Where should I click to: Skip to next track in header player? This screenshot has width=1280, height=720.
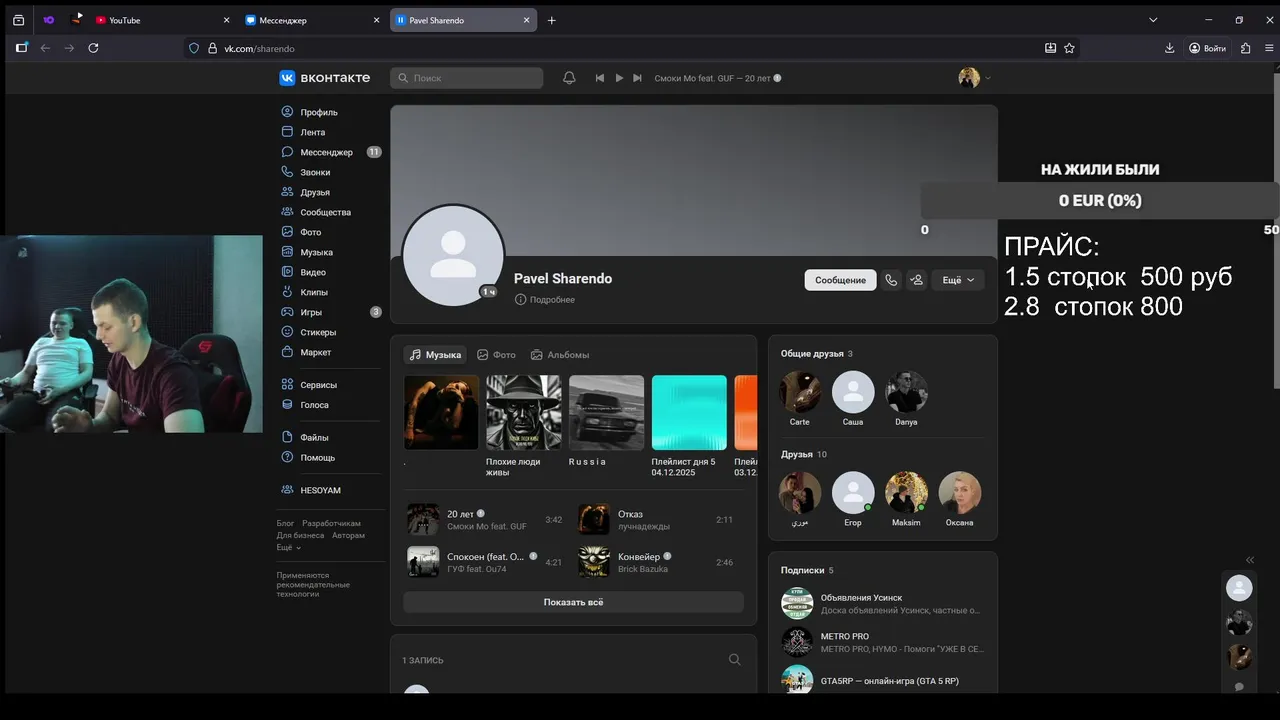tap(637, 78)
